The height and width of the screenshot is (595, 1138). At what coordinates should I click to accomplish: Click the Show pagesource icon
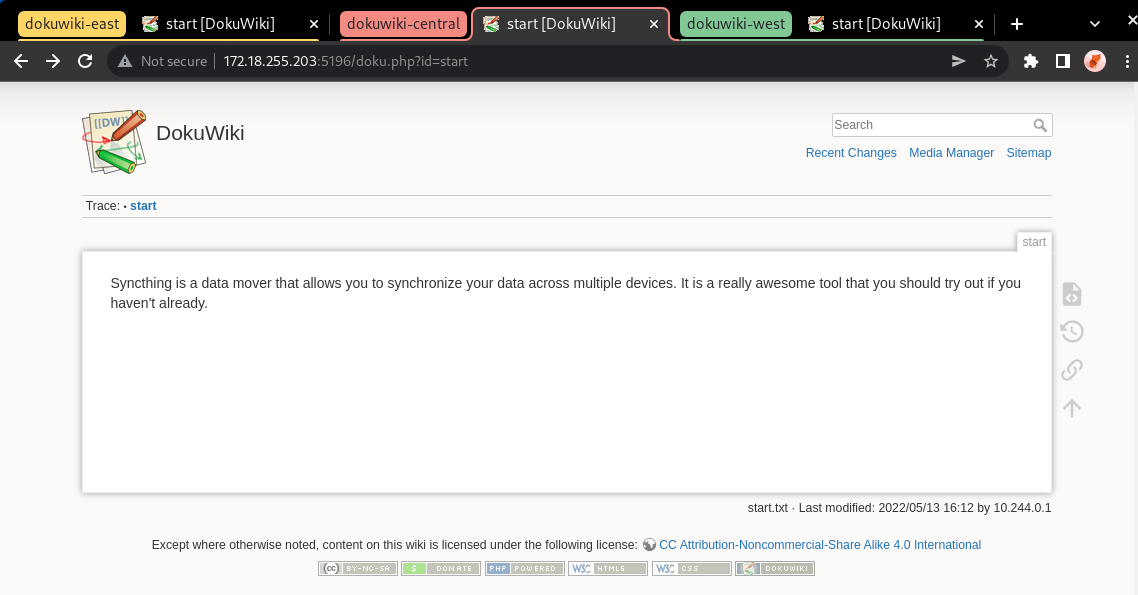1071,294
